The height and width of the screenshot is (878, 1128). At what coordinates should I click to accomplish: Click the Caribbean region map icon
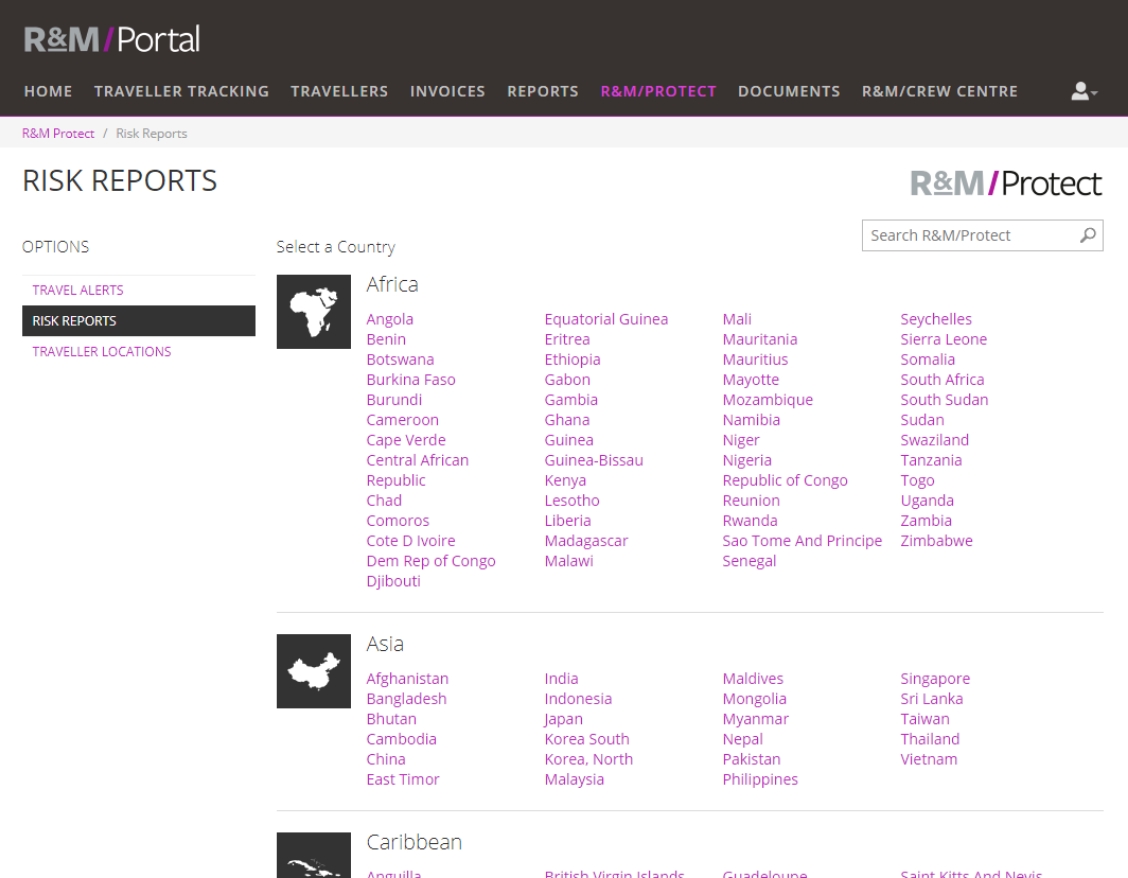pos(313,858)
